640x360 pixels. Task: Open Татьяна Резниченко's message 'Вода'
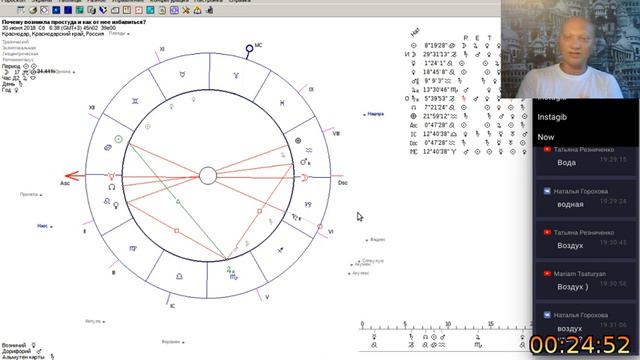(x=586, y=160)
